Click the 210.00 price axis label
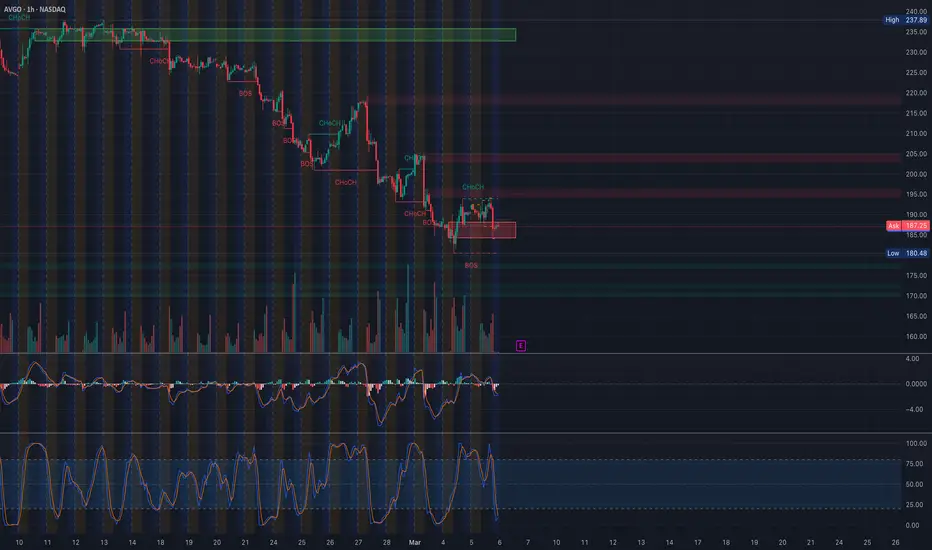Image resolution: width=932 pixels, height=550 pixels. [916, 134]
